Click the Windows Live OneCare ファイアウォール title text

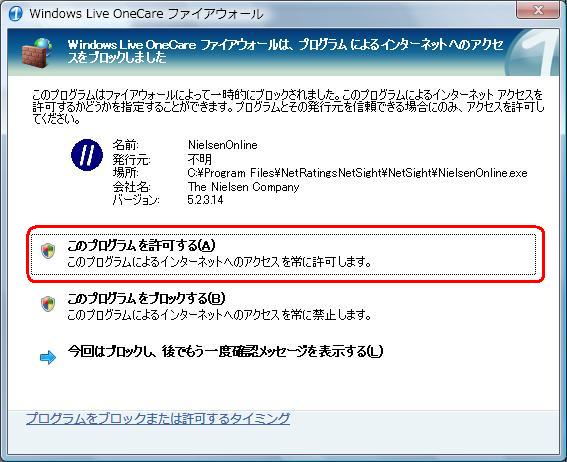coord(146,14)
